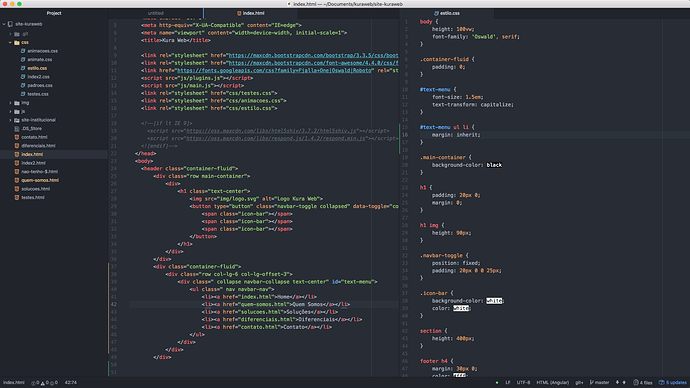The image size is (690, 388).
Task: Open the HTML (Angular) grammar selector
Action: pos(552,383)
